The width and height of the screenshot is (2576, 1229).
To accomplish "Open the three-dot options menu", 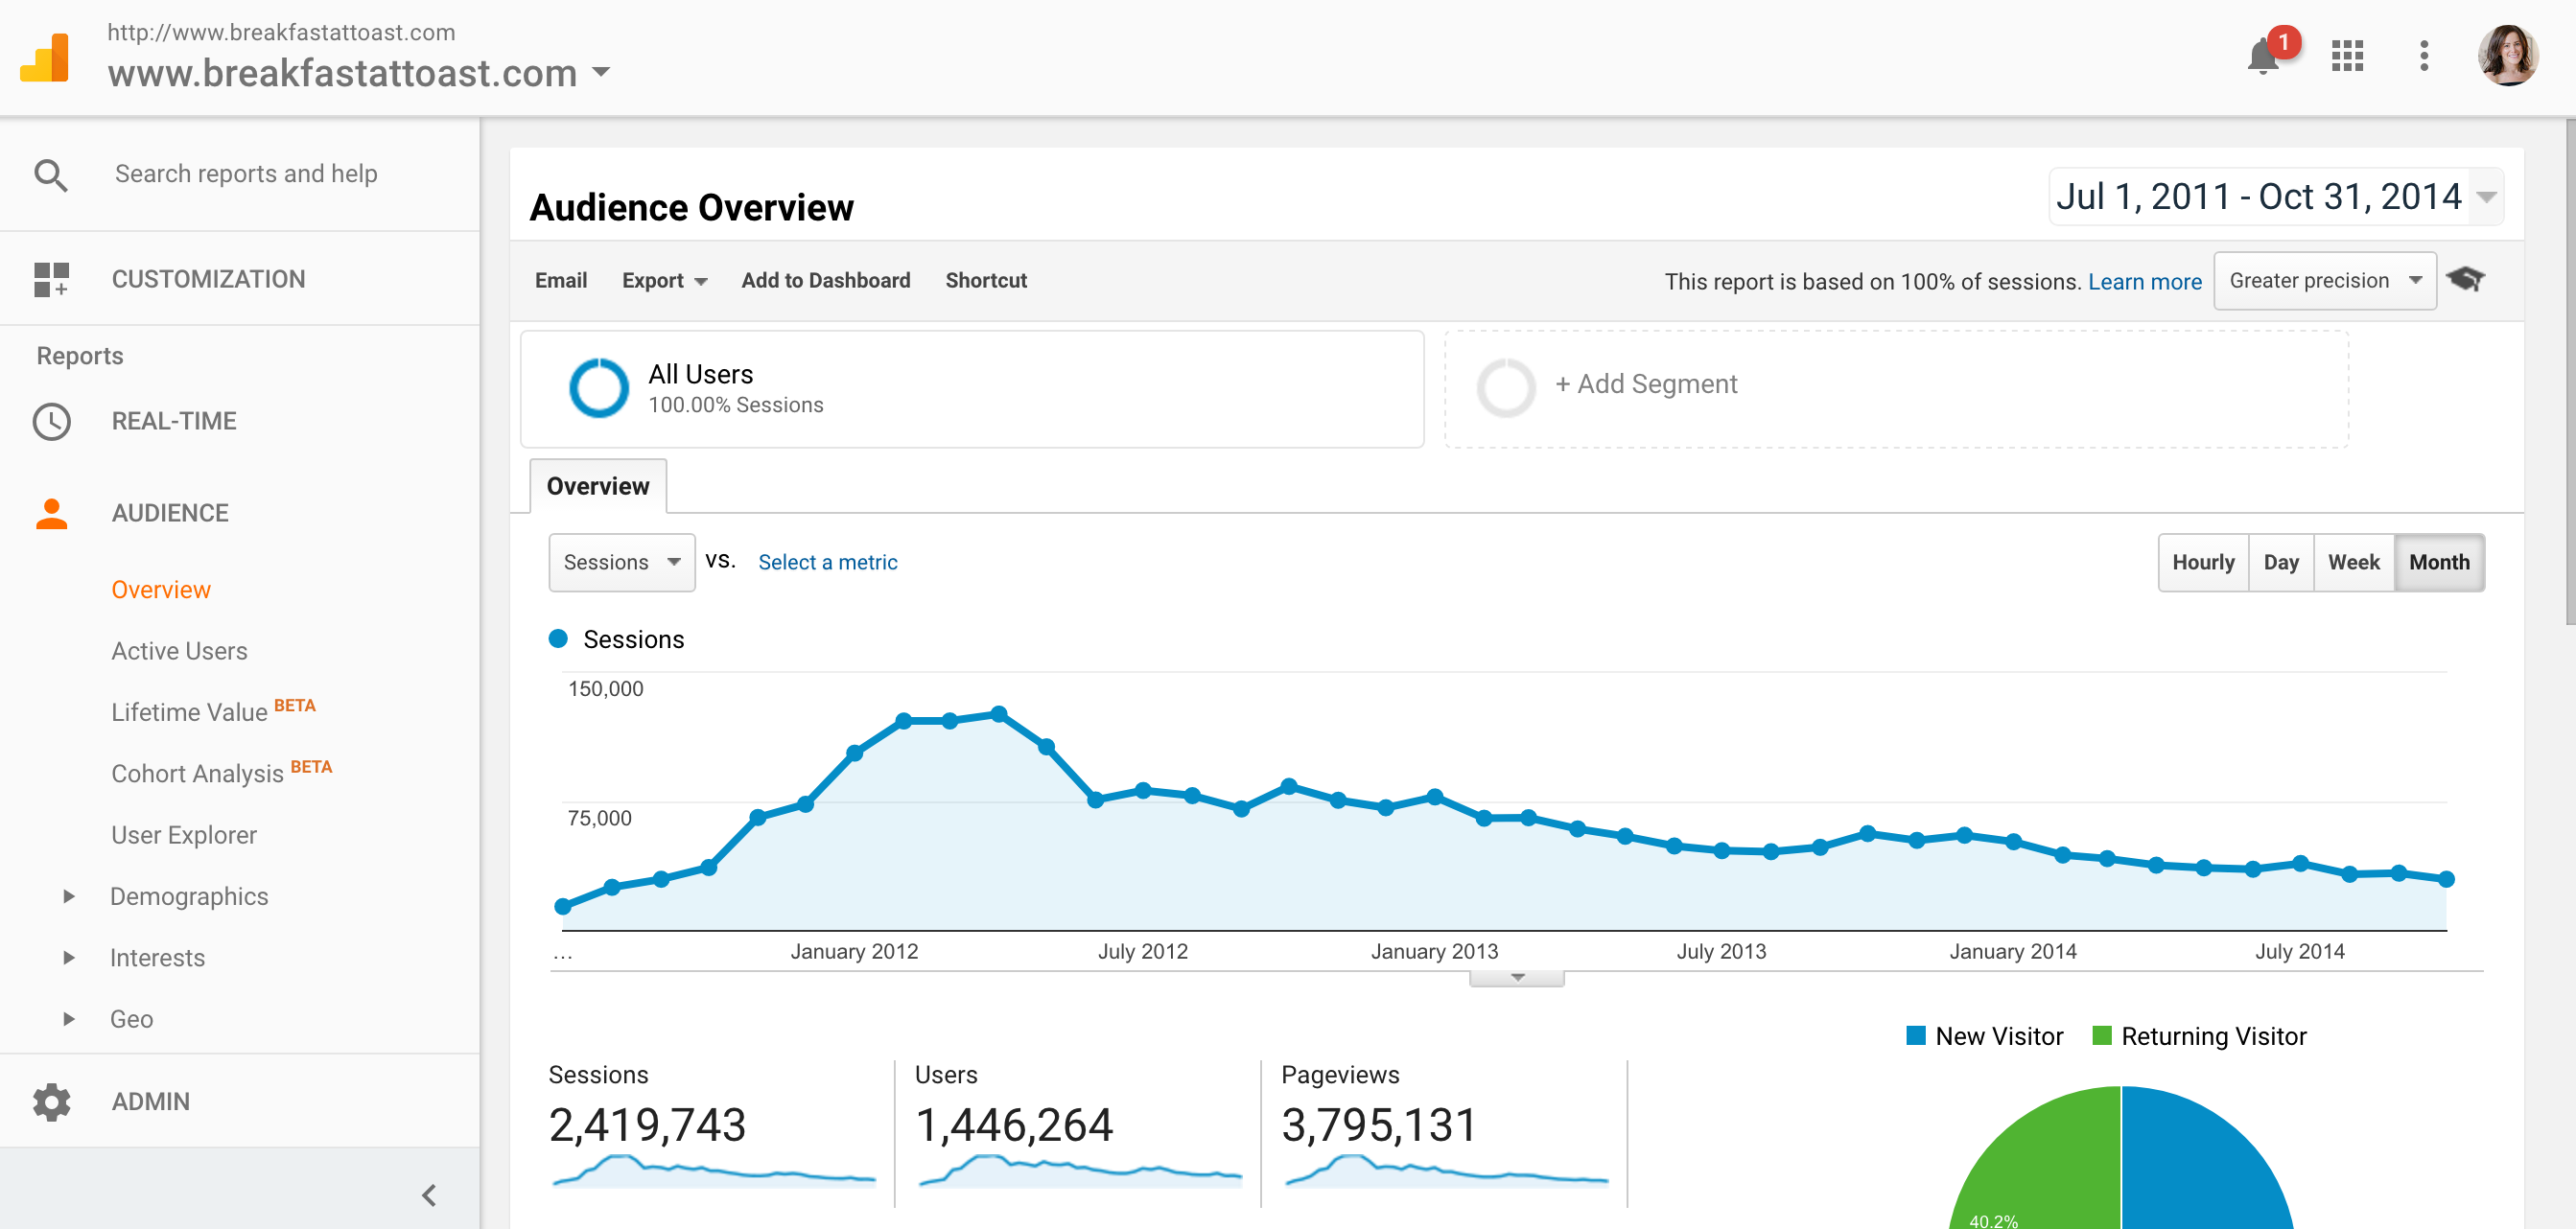I will click(x=2424, y=56).
